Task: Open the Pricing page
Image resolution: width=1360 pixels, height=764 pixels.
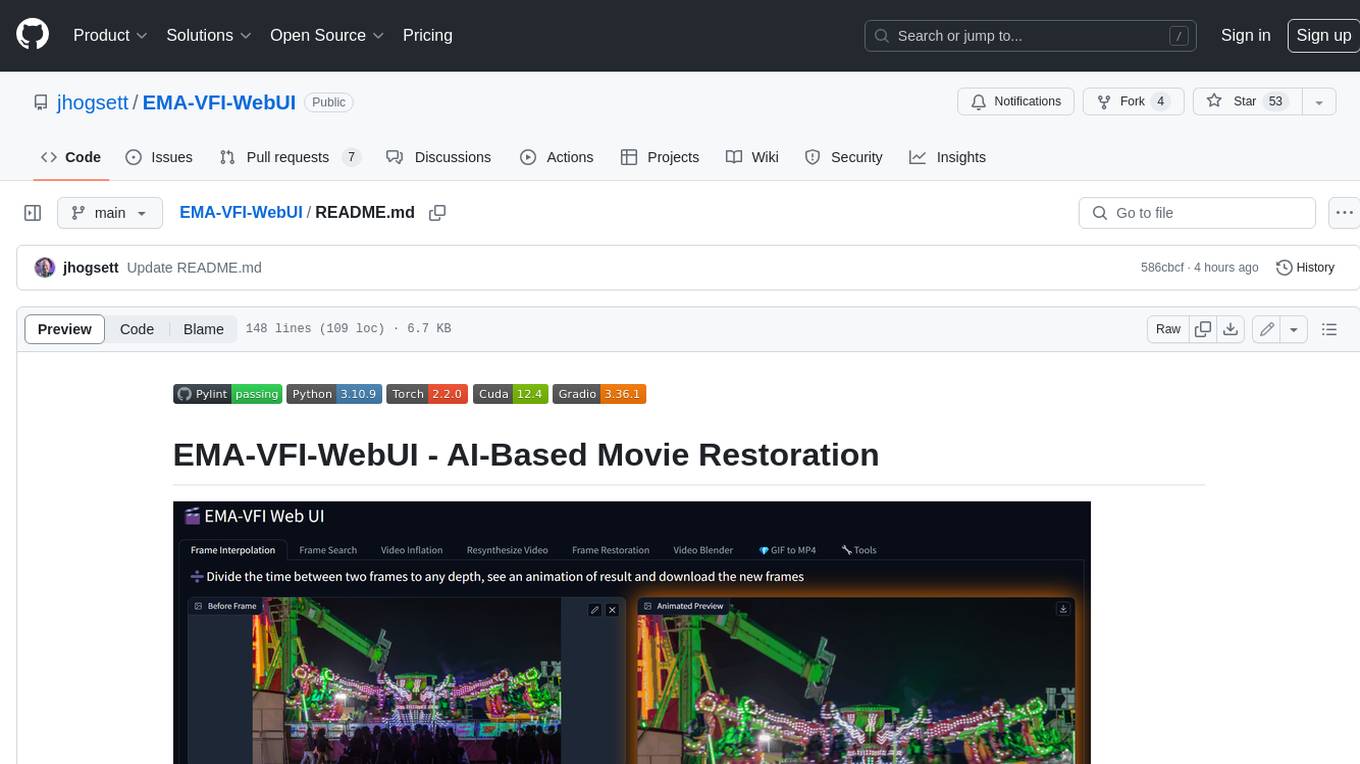Action: click(x=427, y=35)
